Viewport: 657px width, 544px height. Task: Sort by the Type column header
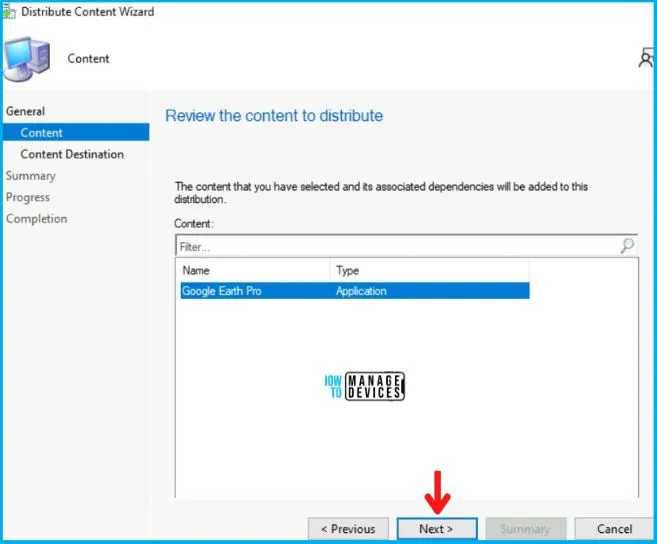point(430,270)
